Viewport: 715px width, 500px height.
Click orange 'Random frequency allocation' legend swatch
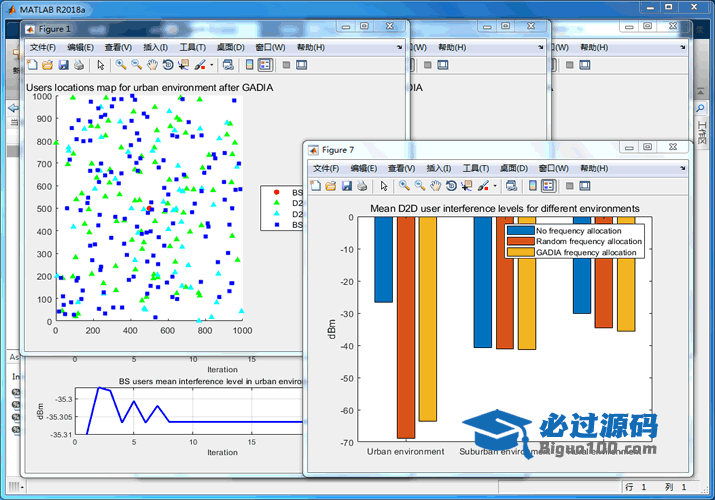click(520, 241)
